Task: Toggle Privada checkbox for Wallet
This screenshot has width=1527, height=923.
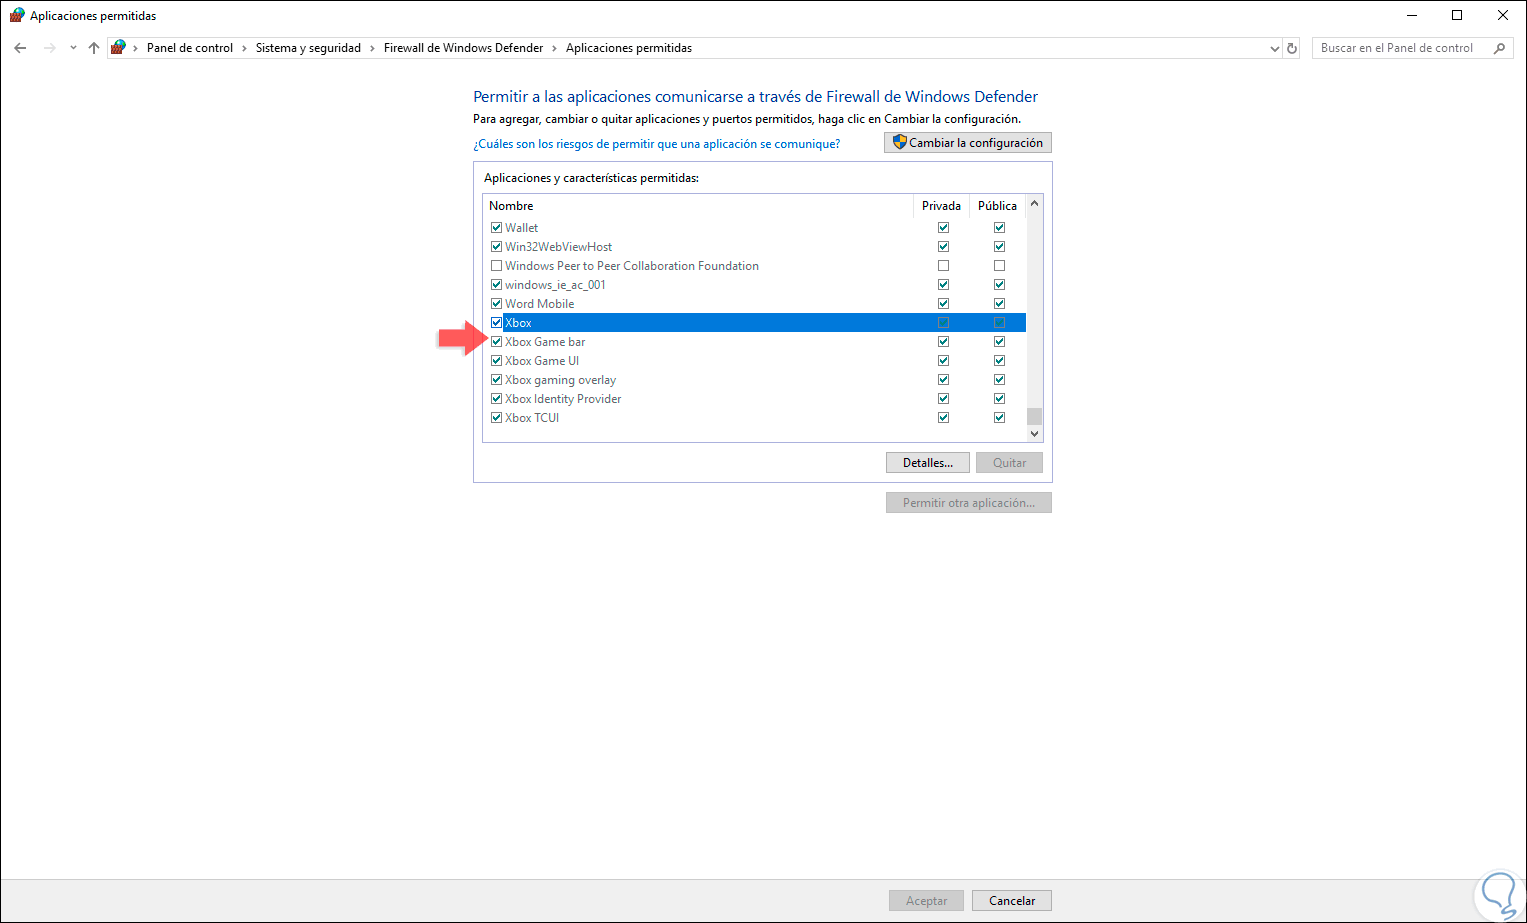Action: pyautogui.click(x=943, y=228)
